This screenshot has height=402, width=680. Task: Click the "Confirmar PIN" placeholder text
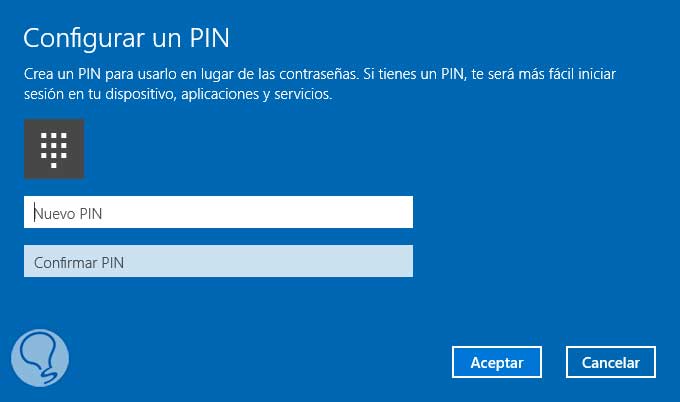pos(79,262)
